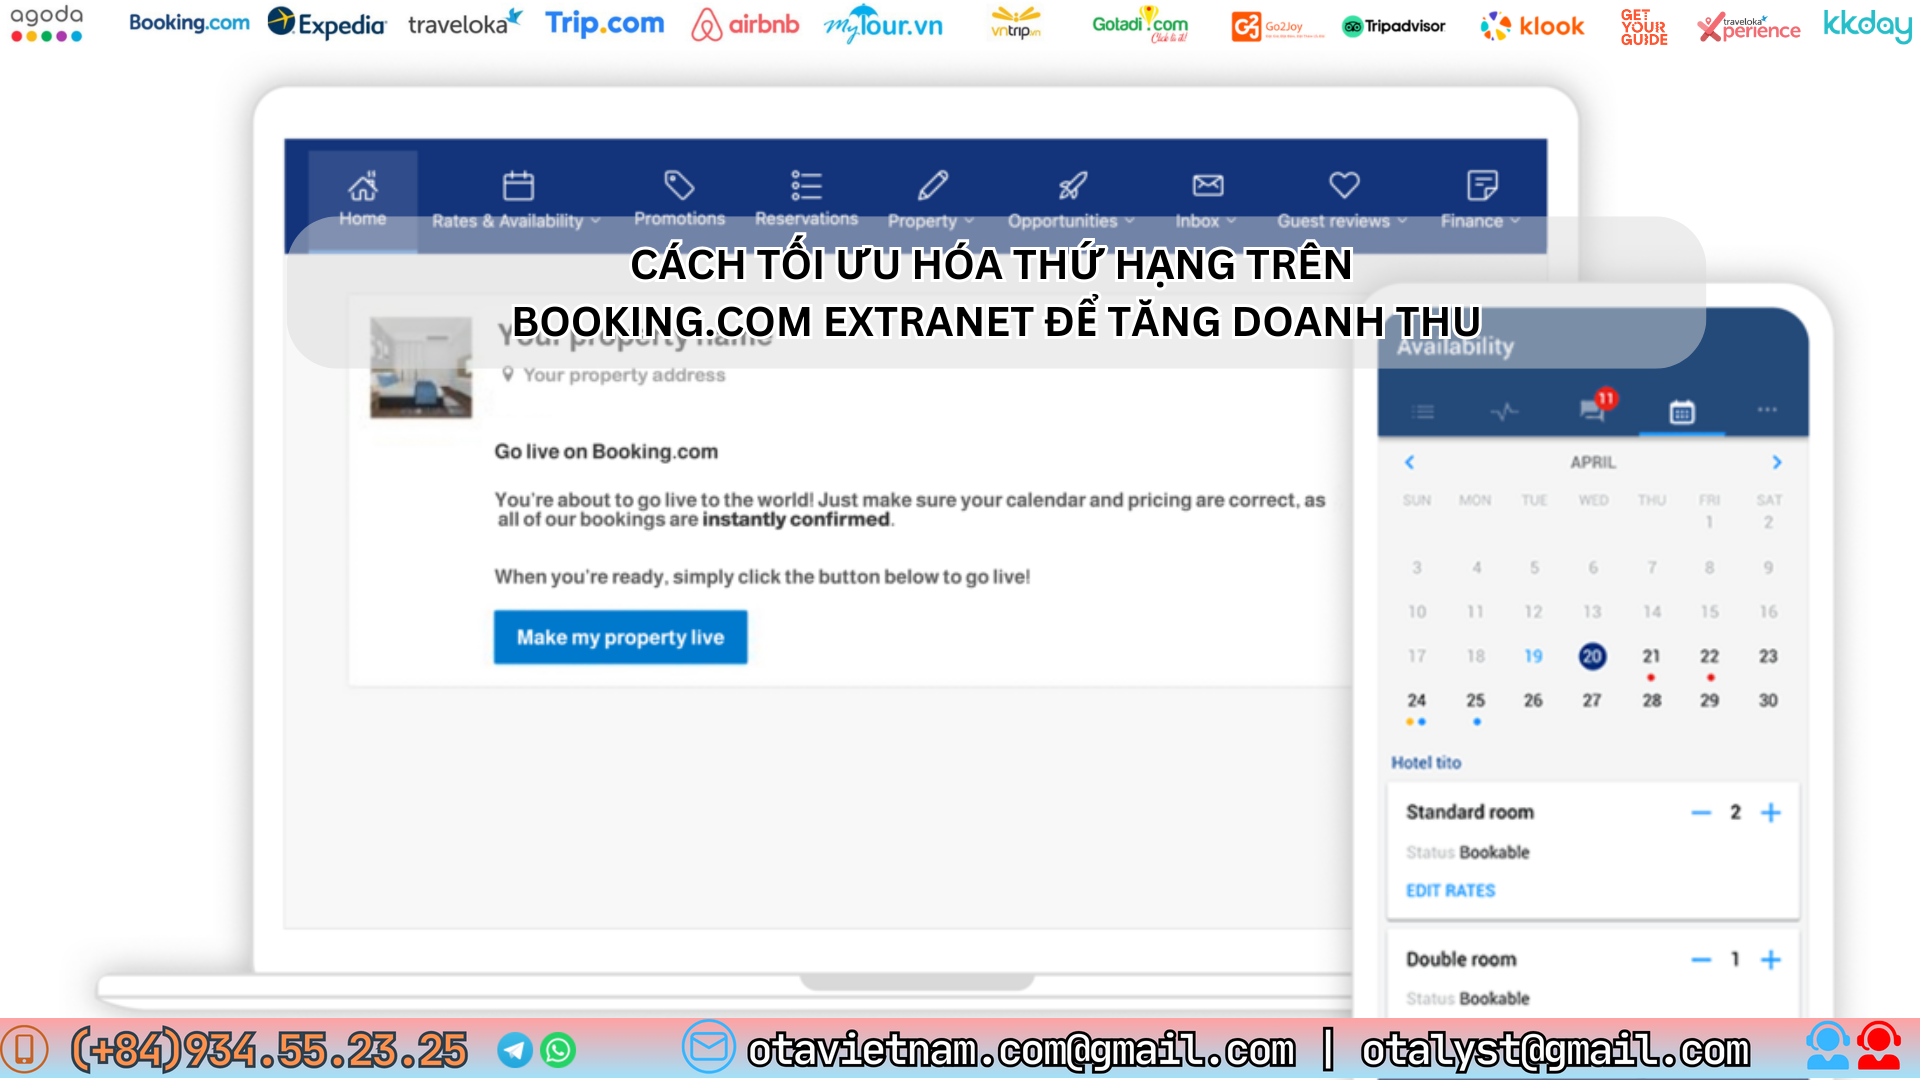Decrease Double room count with minus
The height and width of the screenshot is (1080, 1920).
click(1701, 960)
